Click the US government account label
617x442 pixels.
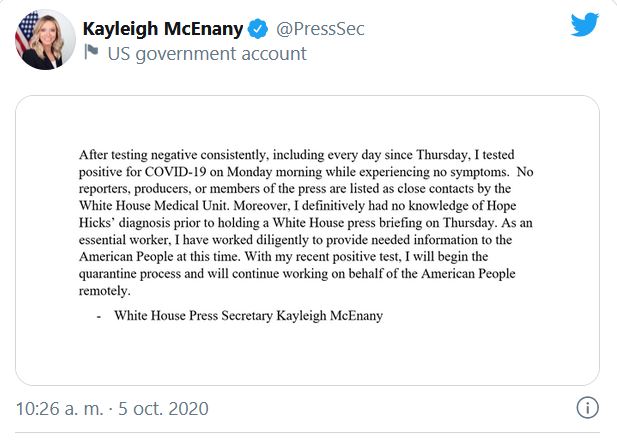tap(206, 54)
